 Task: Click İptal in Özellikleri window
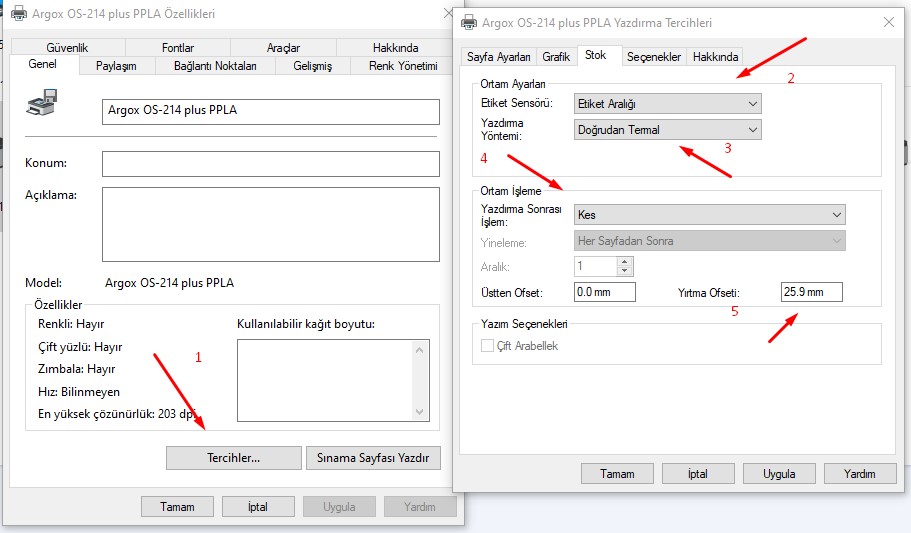pyautogui.click(x=258, y=507)
